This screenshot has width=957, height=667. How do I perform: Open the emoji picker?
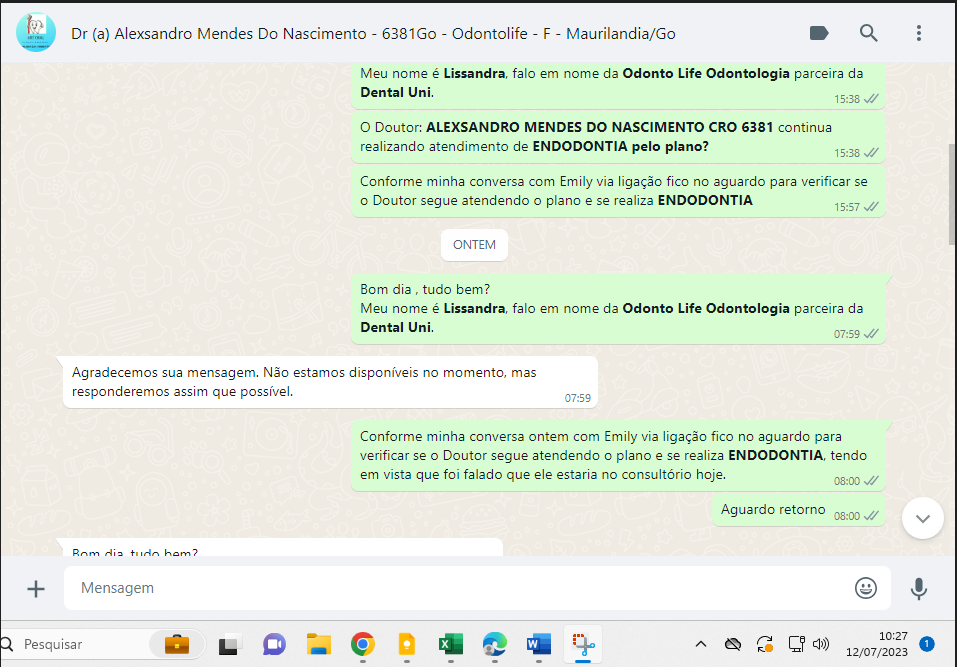865,588
